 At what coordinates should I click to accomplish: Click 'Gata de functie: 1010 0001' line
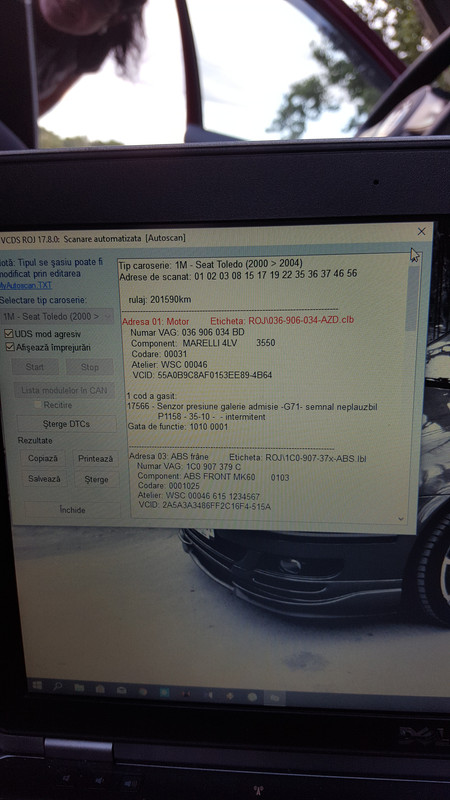[177, 427]
